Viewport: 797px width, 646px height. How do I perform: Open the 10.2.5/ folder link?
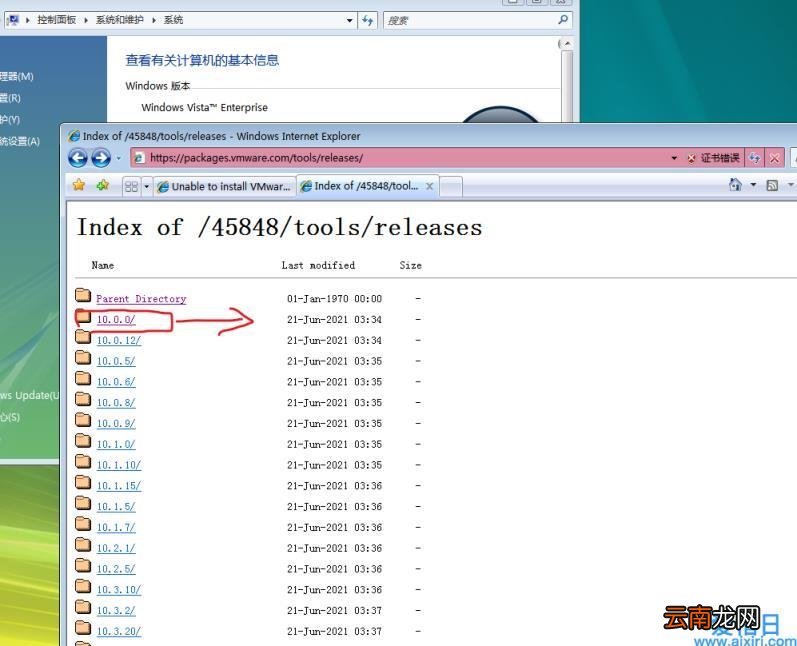coord(116,569)
